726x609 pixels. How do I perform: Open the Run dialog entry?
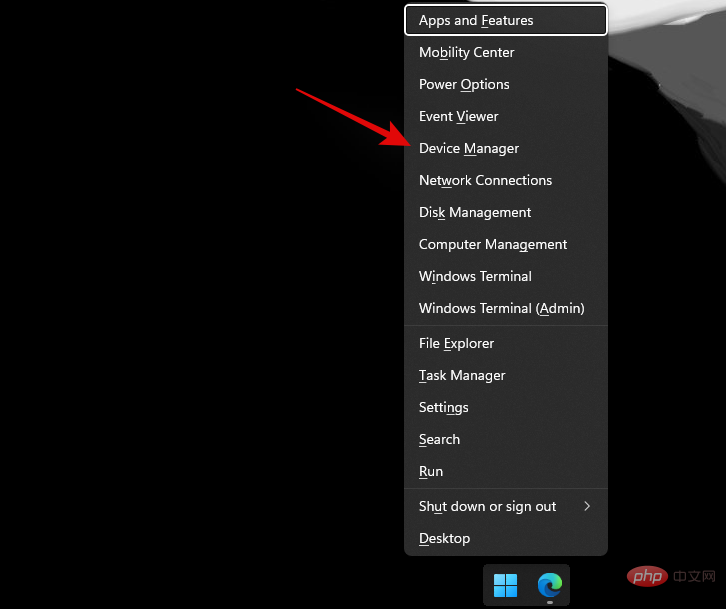point(506,471)
